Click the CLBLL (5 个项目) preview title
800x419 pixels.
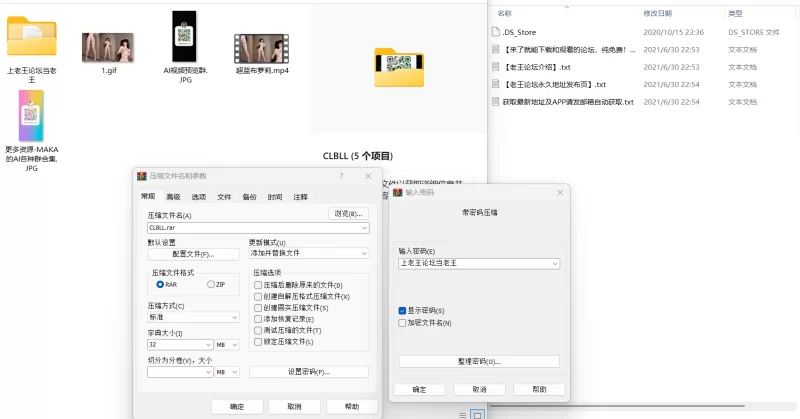click(x=358, y=156)
